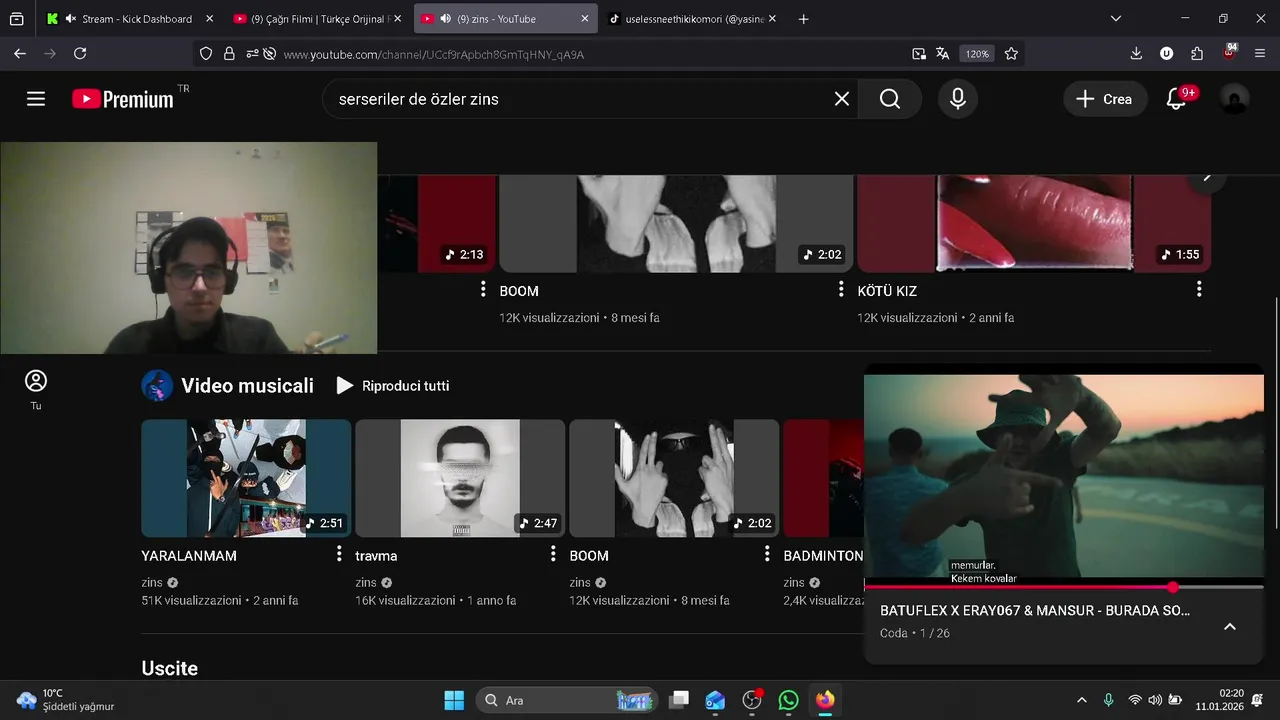Expand the miniplayer queue chevron
Viewport: 1280px width, 720px height.
tap(1230, 627)
